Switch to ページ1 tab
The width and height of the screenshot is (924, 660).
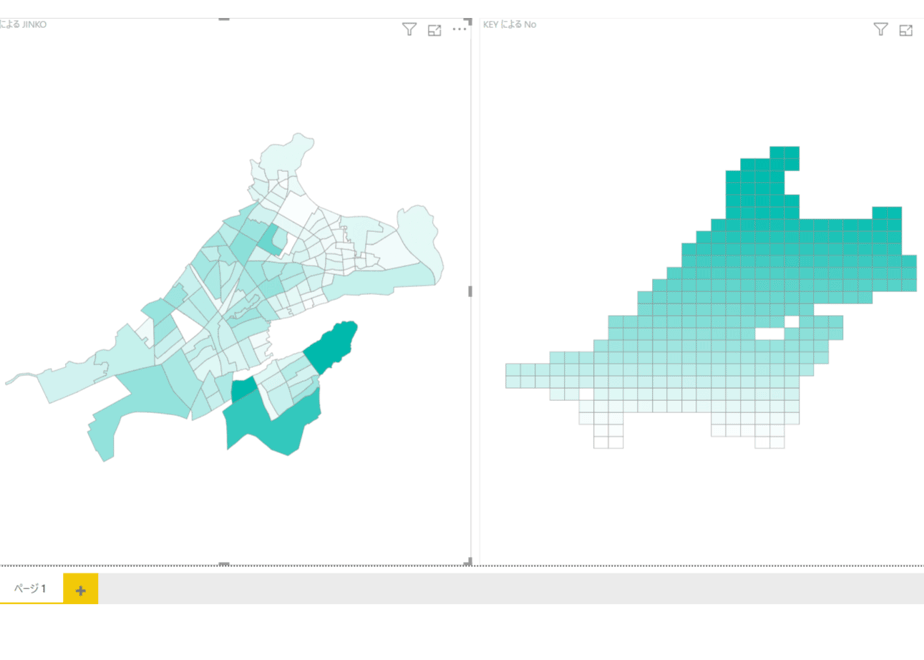pyautogui.click(x=31, y=588)
